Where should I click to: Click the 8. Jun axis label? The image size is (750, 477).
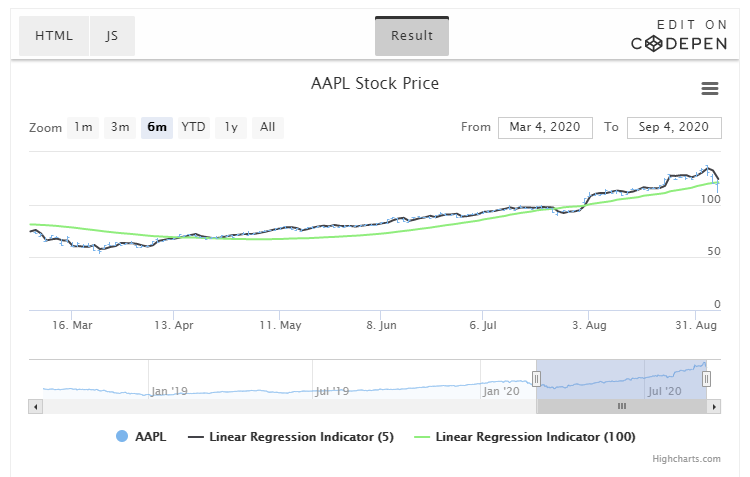pyautogui.click(x=381, y=325)
